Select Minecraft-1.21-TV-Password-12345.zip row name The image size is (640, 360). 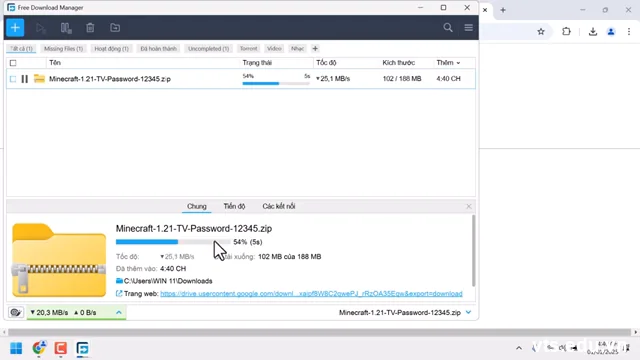(x=110, y=79)
